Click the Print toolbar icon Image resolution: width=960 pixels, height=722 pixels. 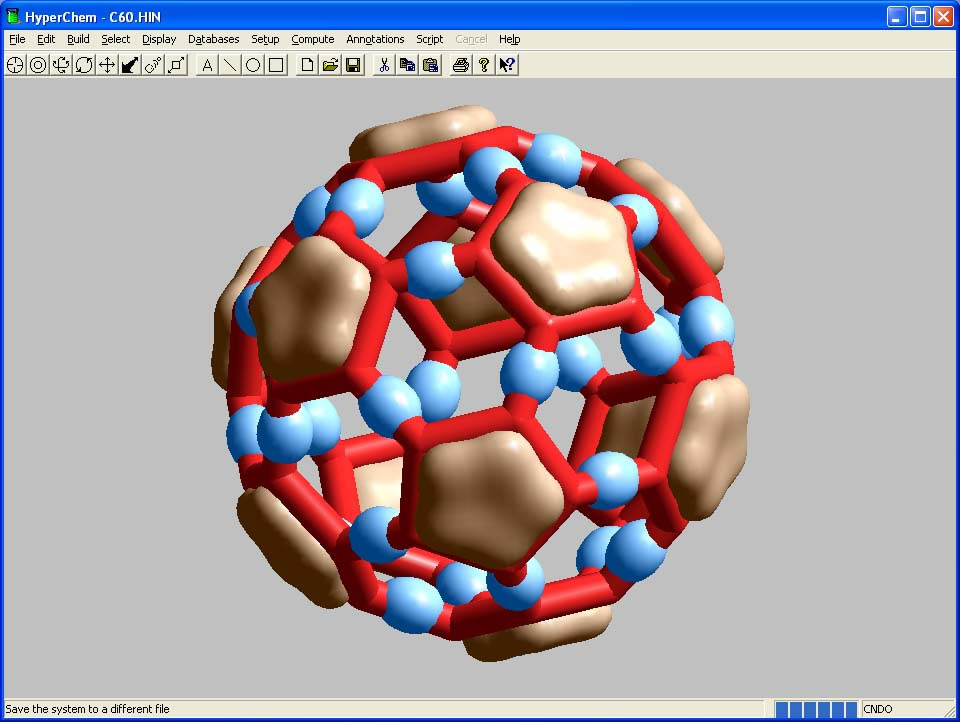[460, 65]
